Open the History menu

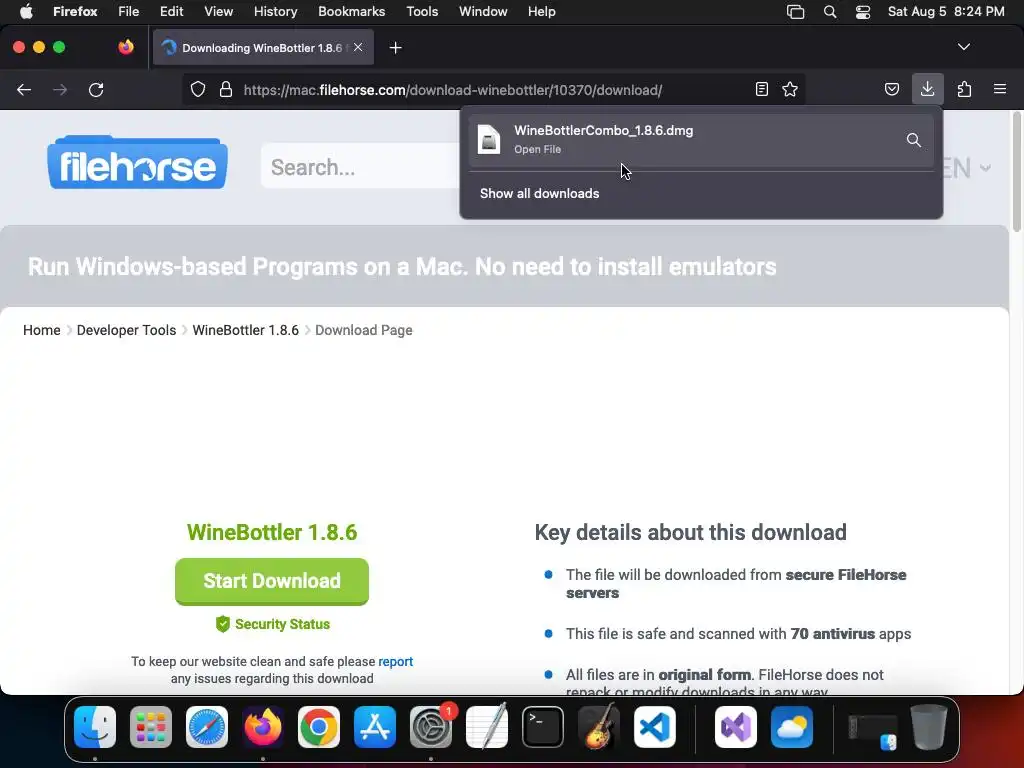[275, 11]
